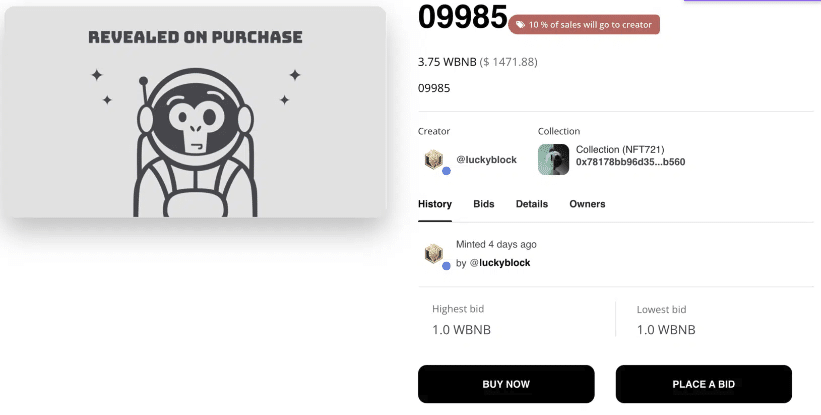The height and width of the screenshot is (415, 821).
Task: Click the blue badge on the creator avatar
Action: [x=446, y=171]
